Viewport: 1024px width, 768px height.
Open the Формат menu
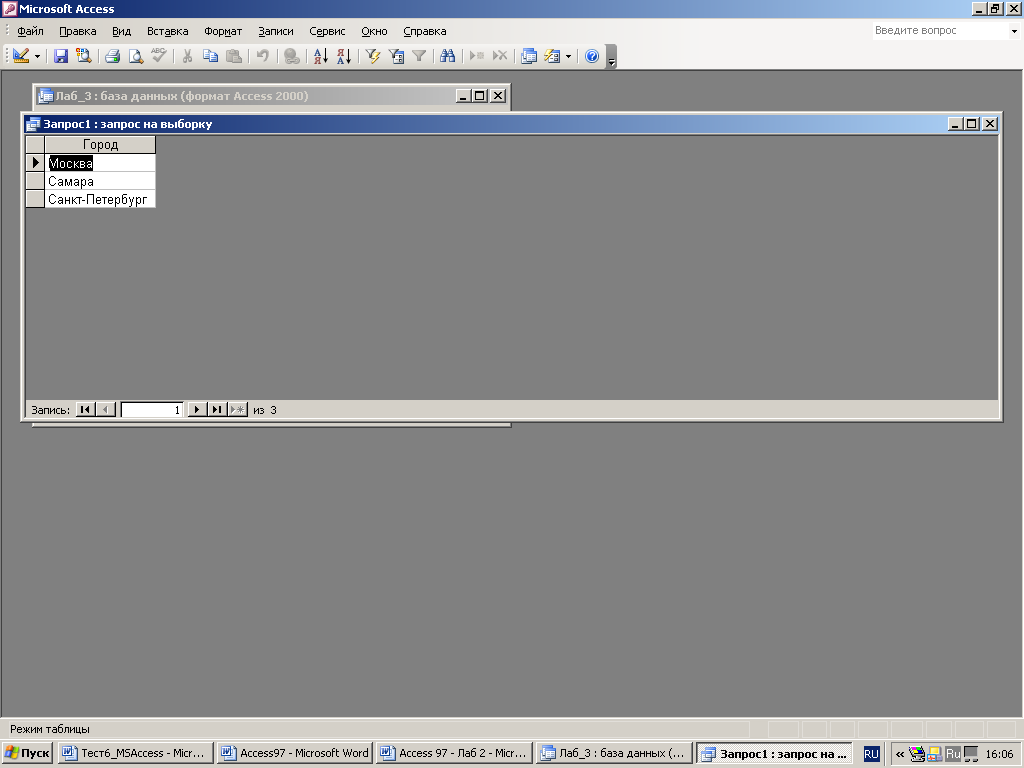[x=223, y=31]
